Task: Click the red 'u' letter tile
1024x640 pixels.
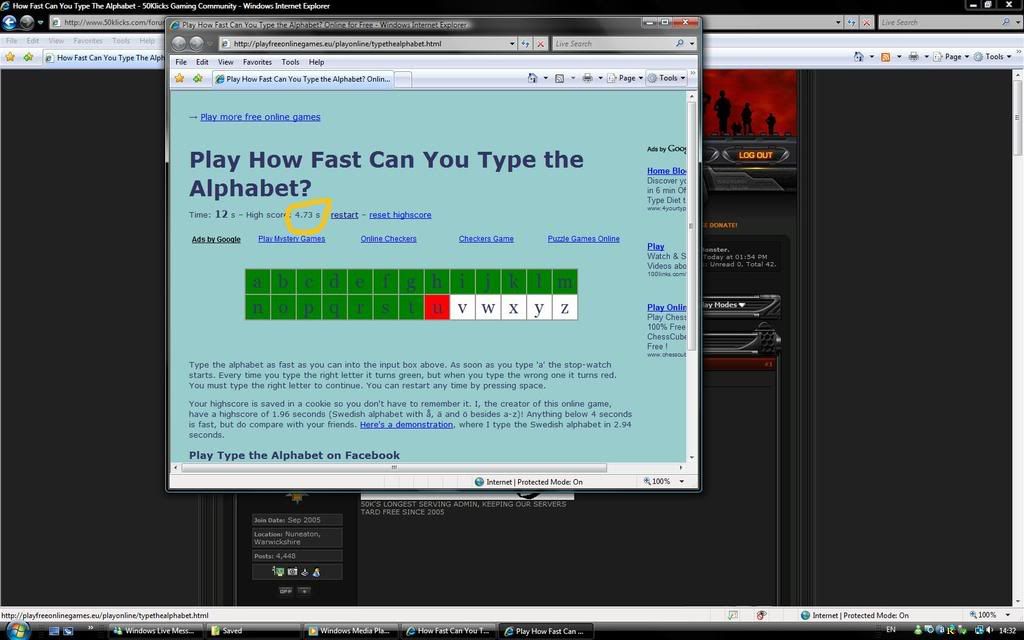Action: pyautogui.click(x=437, y=308)
